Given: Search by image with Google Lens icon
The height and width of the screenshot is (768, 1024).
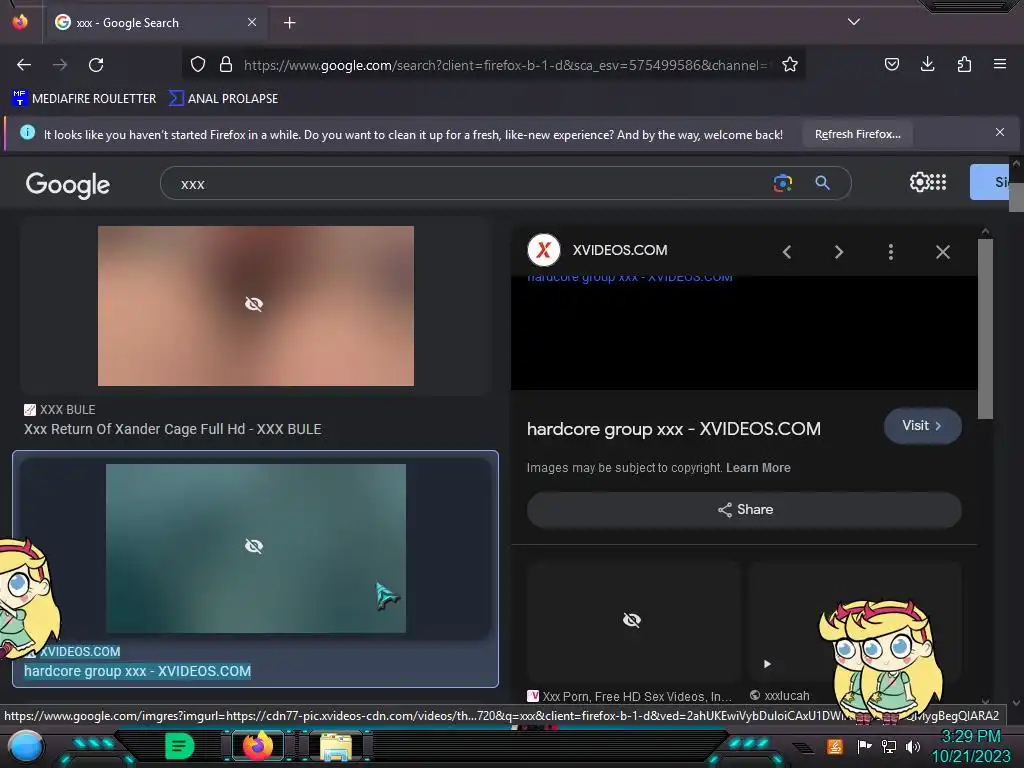Looking at the screenshot, I should pyautogui.click(x=782, y=184).
